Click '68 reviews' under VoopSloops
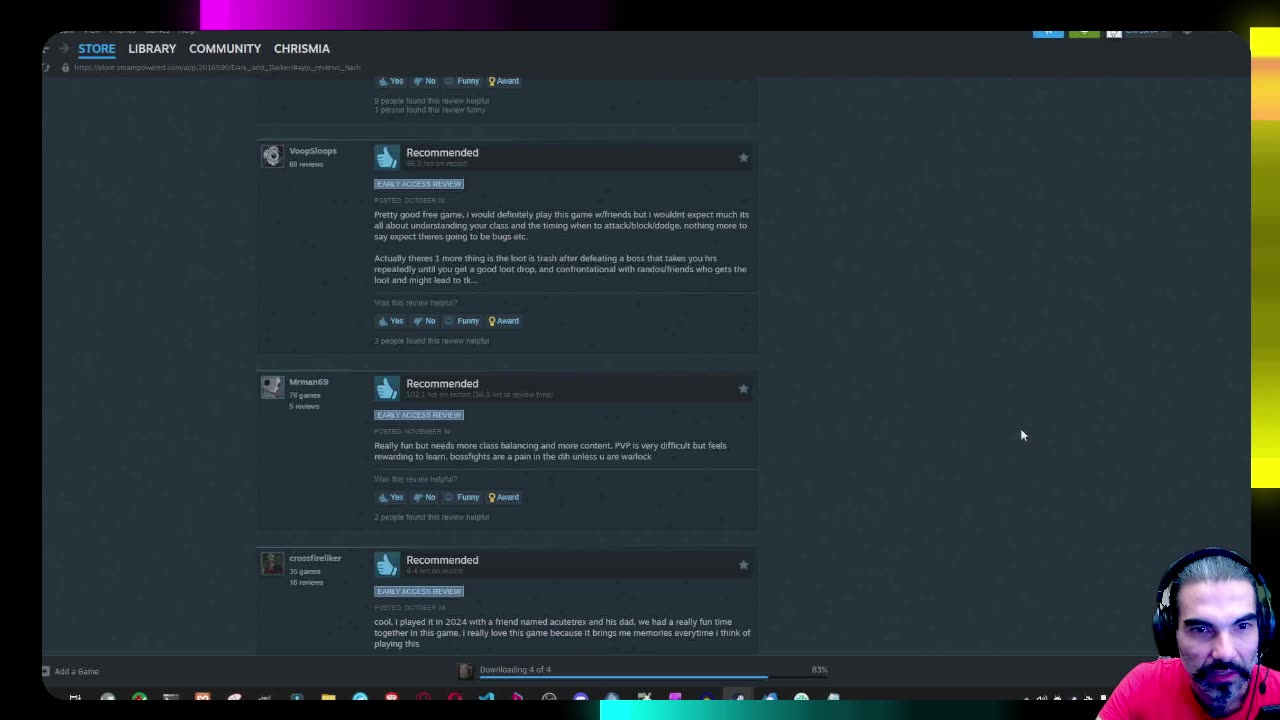 [x=306, y=164]
